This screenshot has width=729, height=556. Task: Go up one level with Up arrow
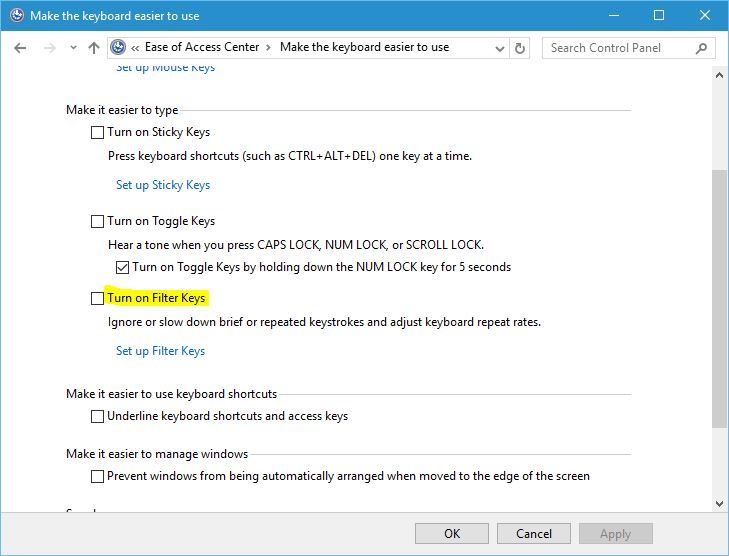(x=94, y=48)
